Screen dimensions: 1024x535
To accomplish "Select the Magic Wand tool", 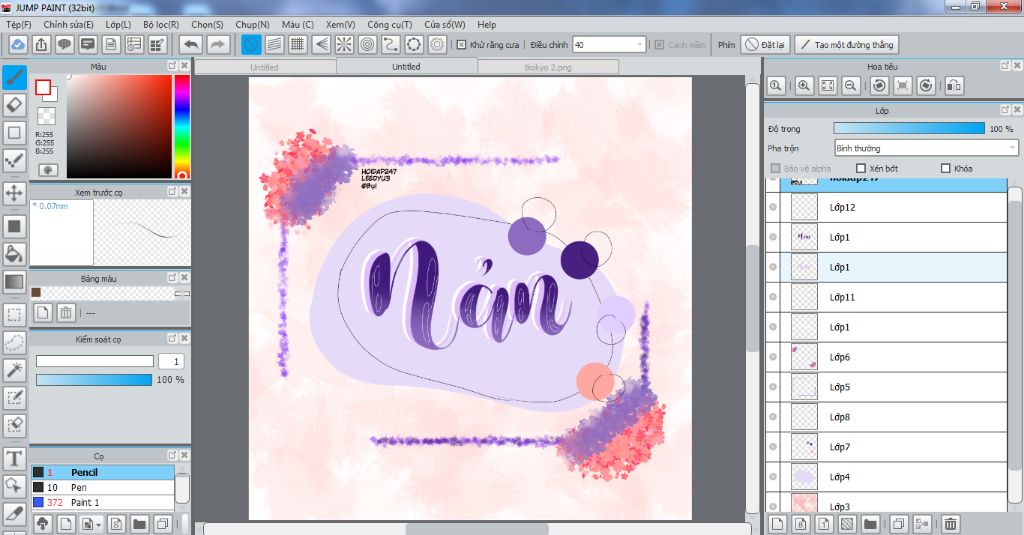I will pos(14,370).
